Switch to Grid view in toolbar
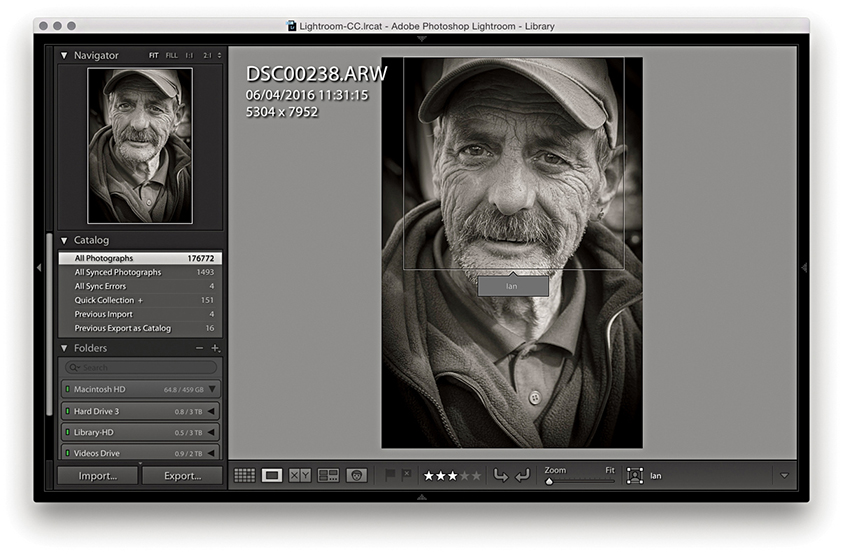 (244, 476)
